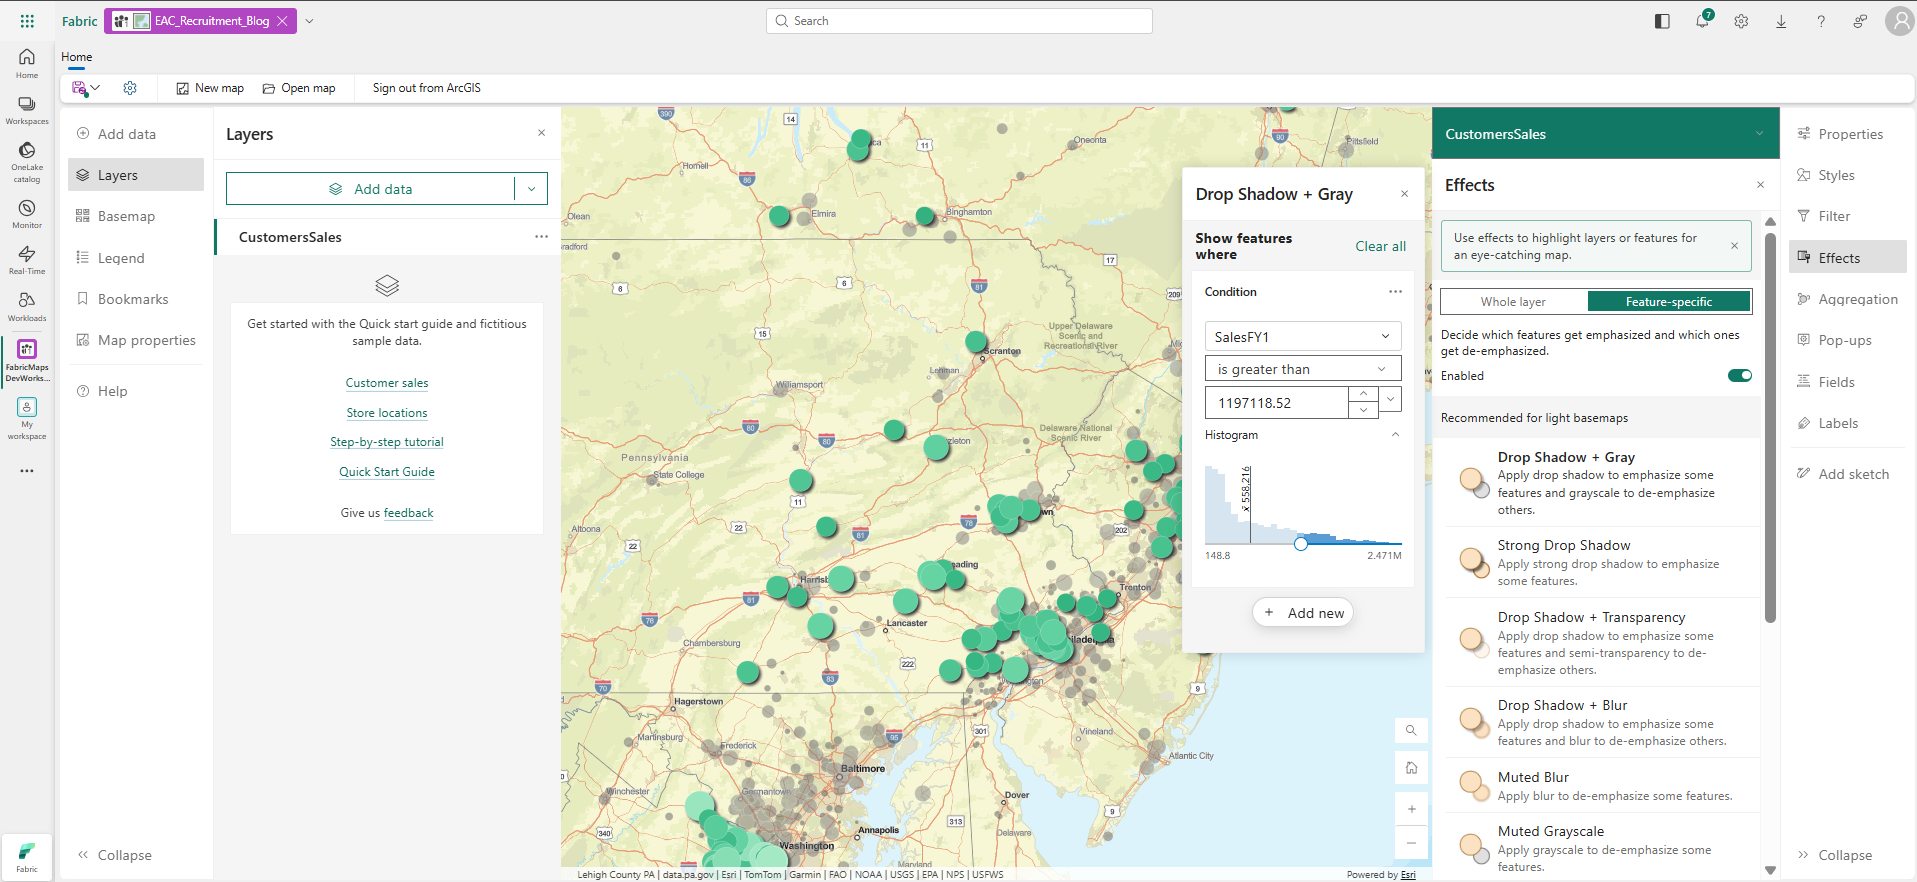The width and height of the screenshot is (1917, 882).
Task: Go to Home in left rail
Action: point(27,63)
